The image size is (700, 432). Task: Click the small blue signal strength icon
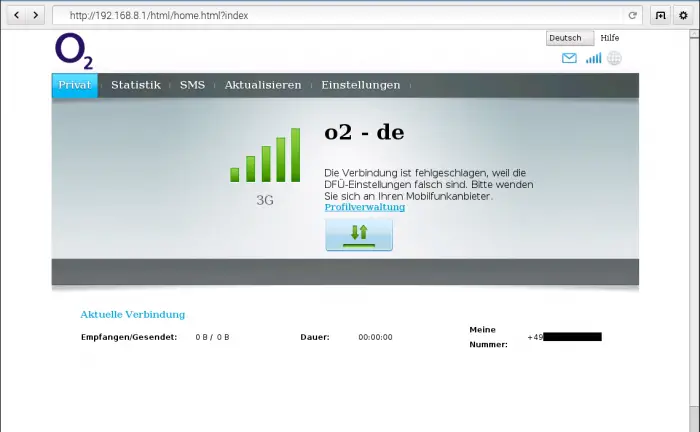(x=593, y=58)
